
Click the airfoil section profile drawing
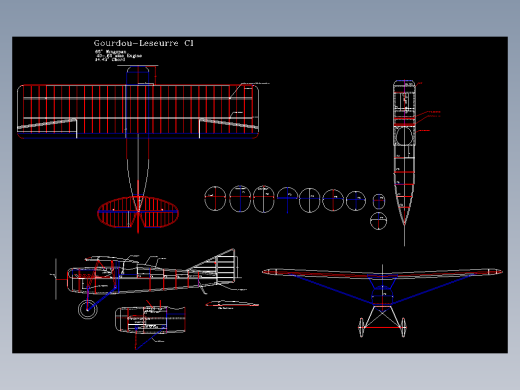tap(232, 304)
